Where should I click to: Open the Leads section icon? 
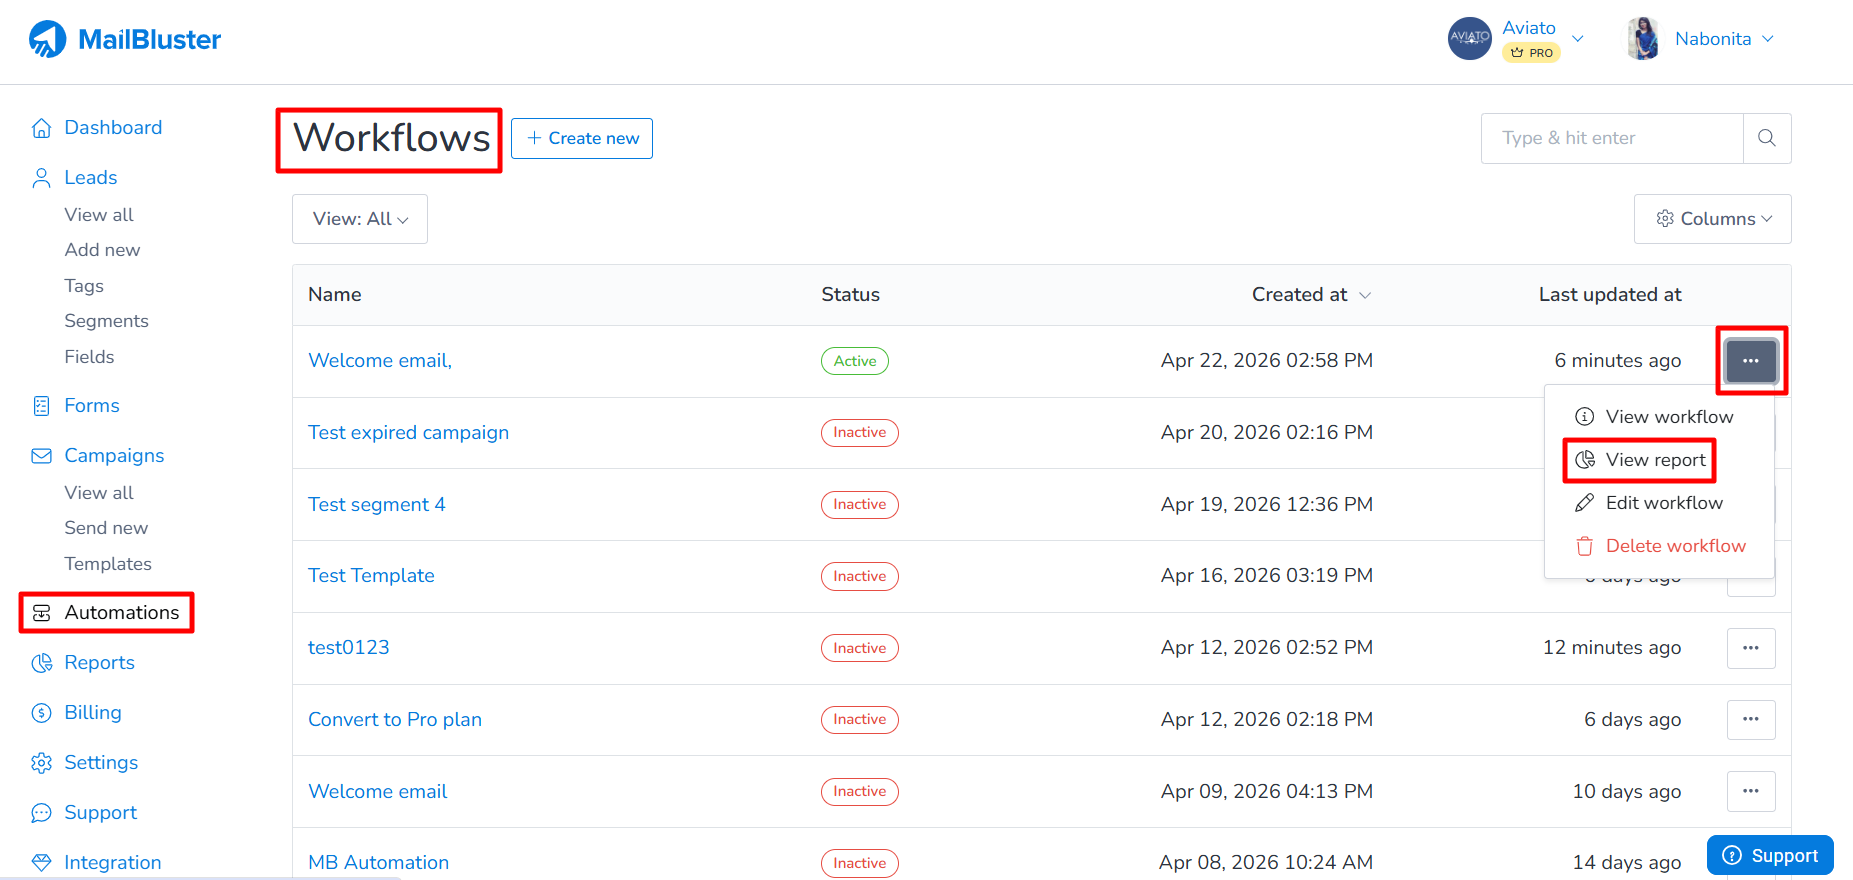[x=41, y=178]
